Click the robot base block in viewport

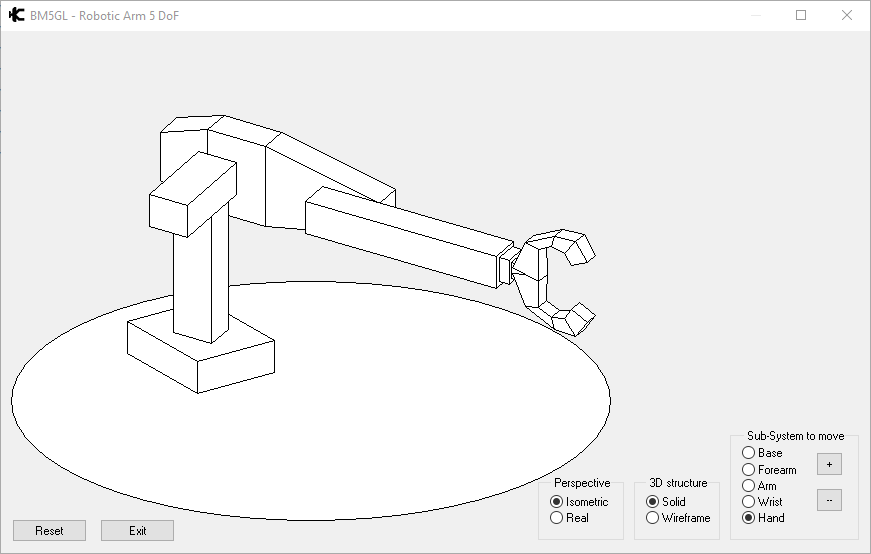tap(201, 351)
